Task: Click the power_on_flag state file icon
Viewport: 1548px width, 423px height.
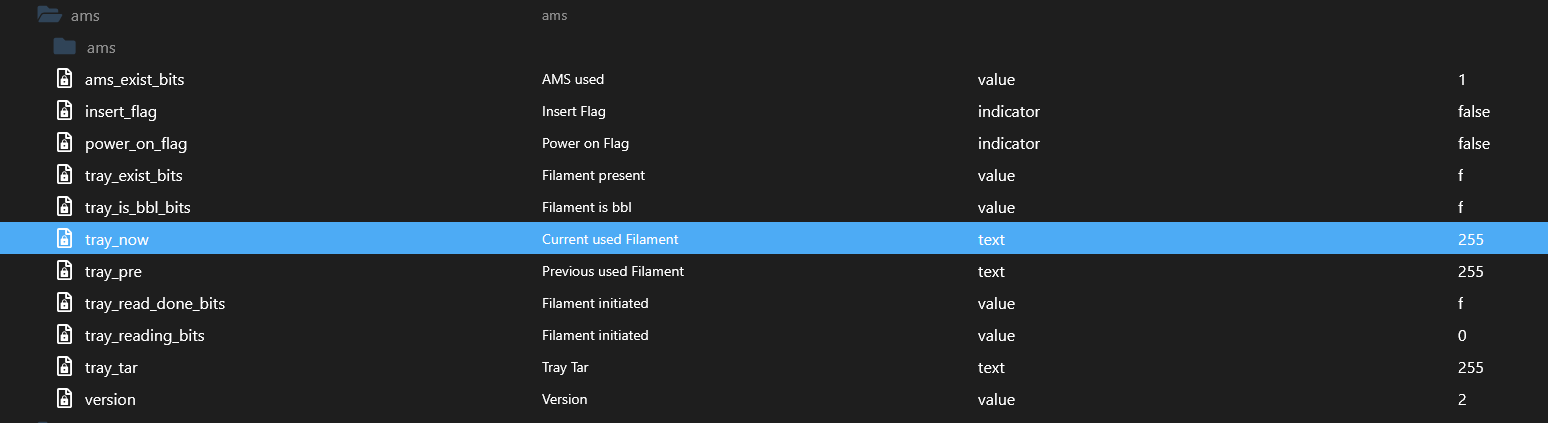Action: pyautogui.click(x=65, y=143)
